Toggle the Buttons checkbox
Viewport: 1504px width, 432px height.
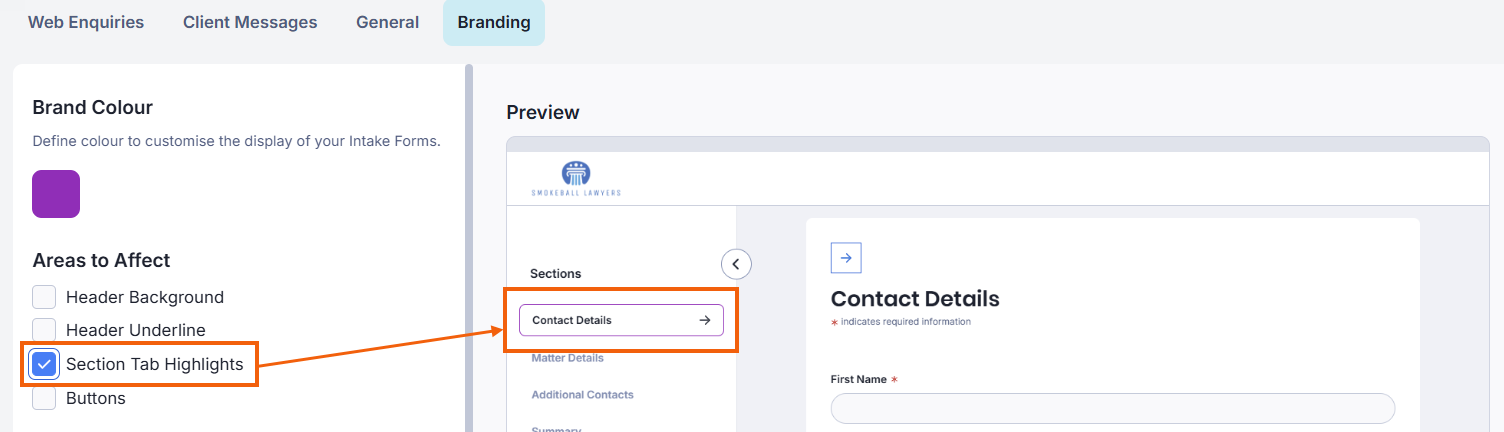[44, 398]
